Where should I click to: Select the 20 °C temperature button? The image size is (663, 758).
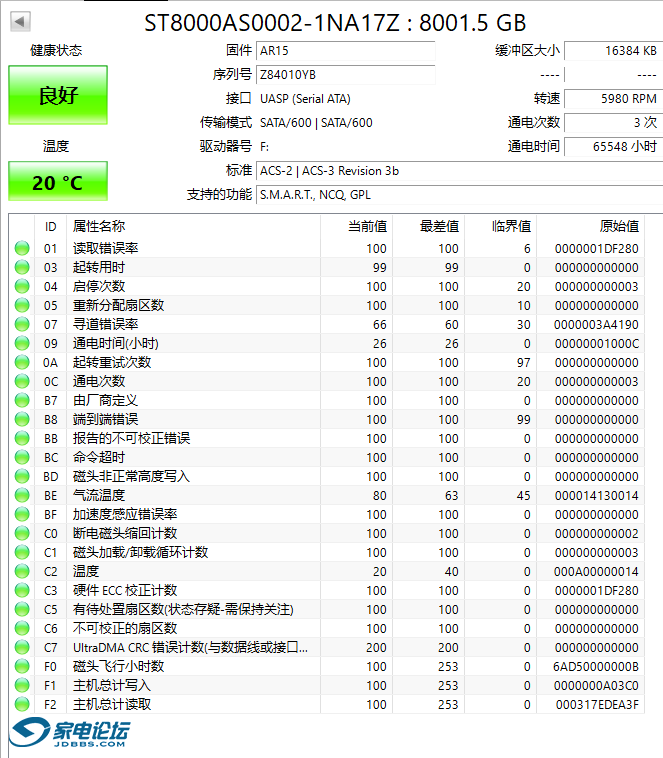click(58, 181)
